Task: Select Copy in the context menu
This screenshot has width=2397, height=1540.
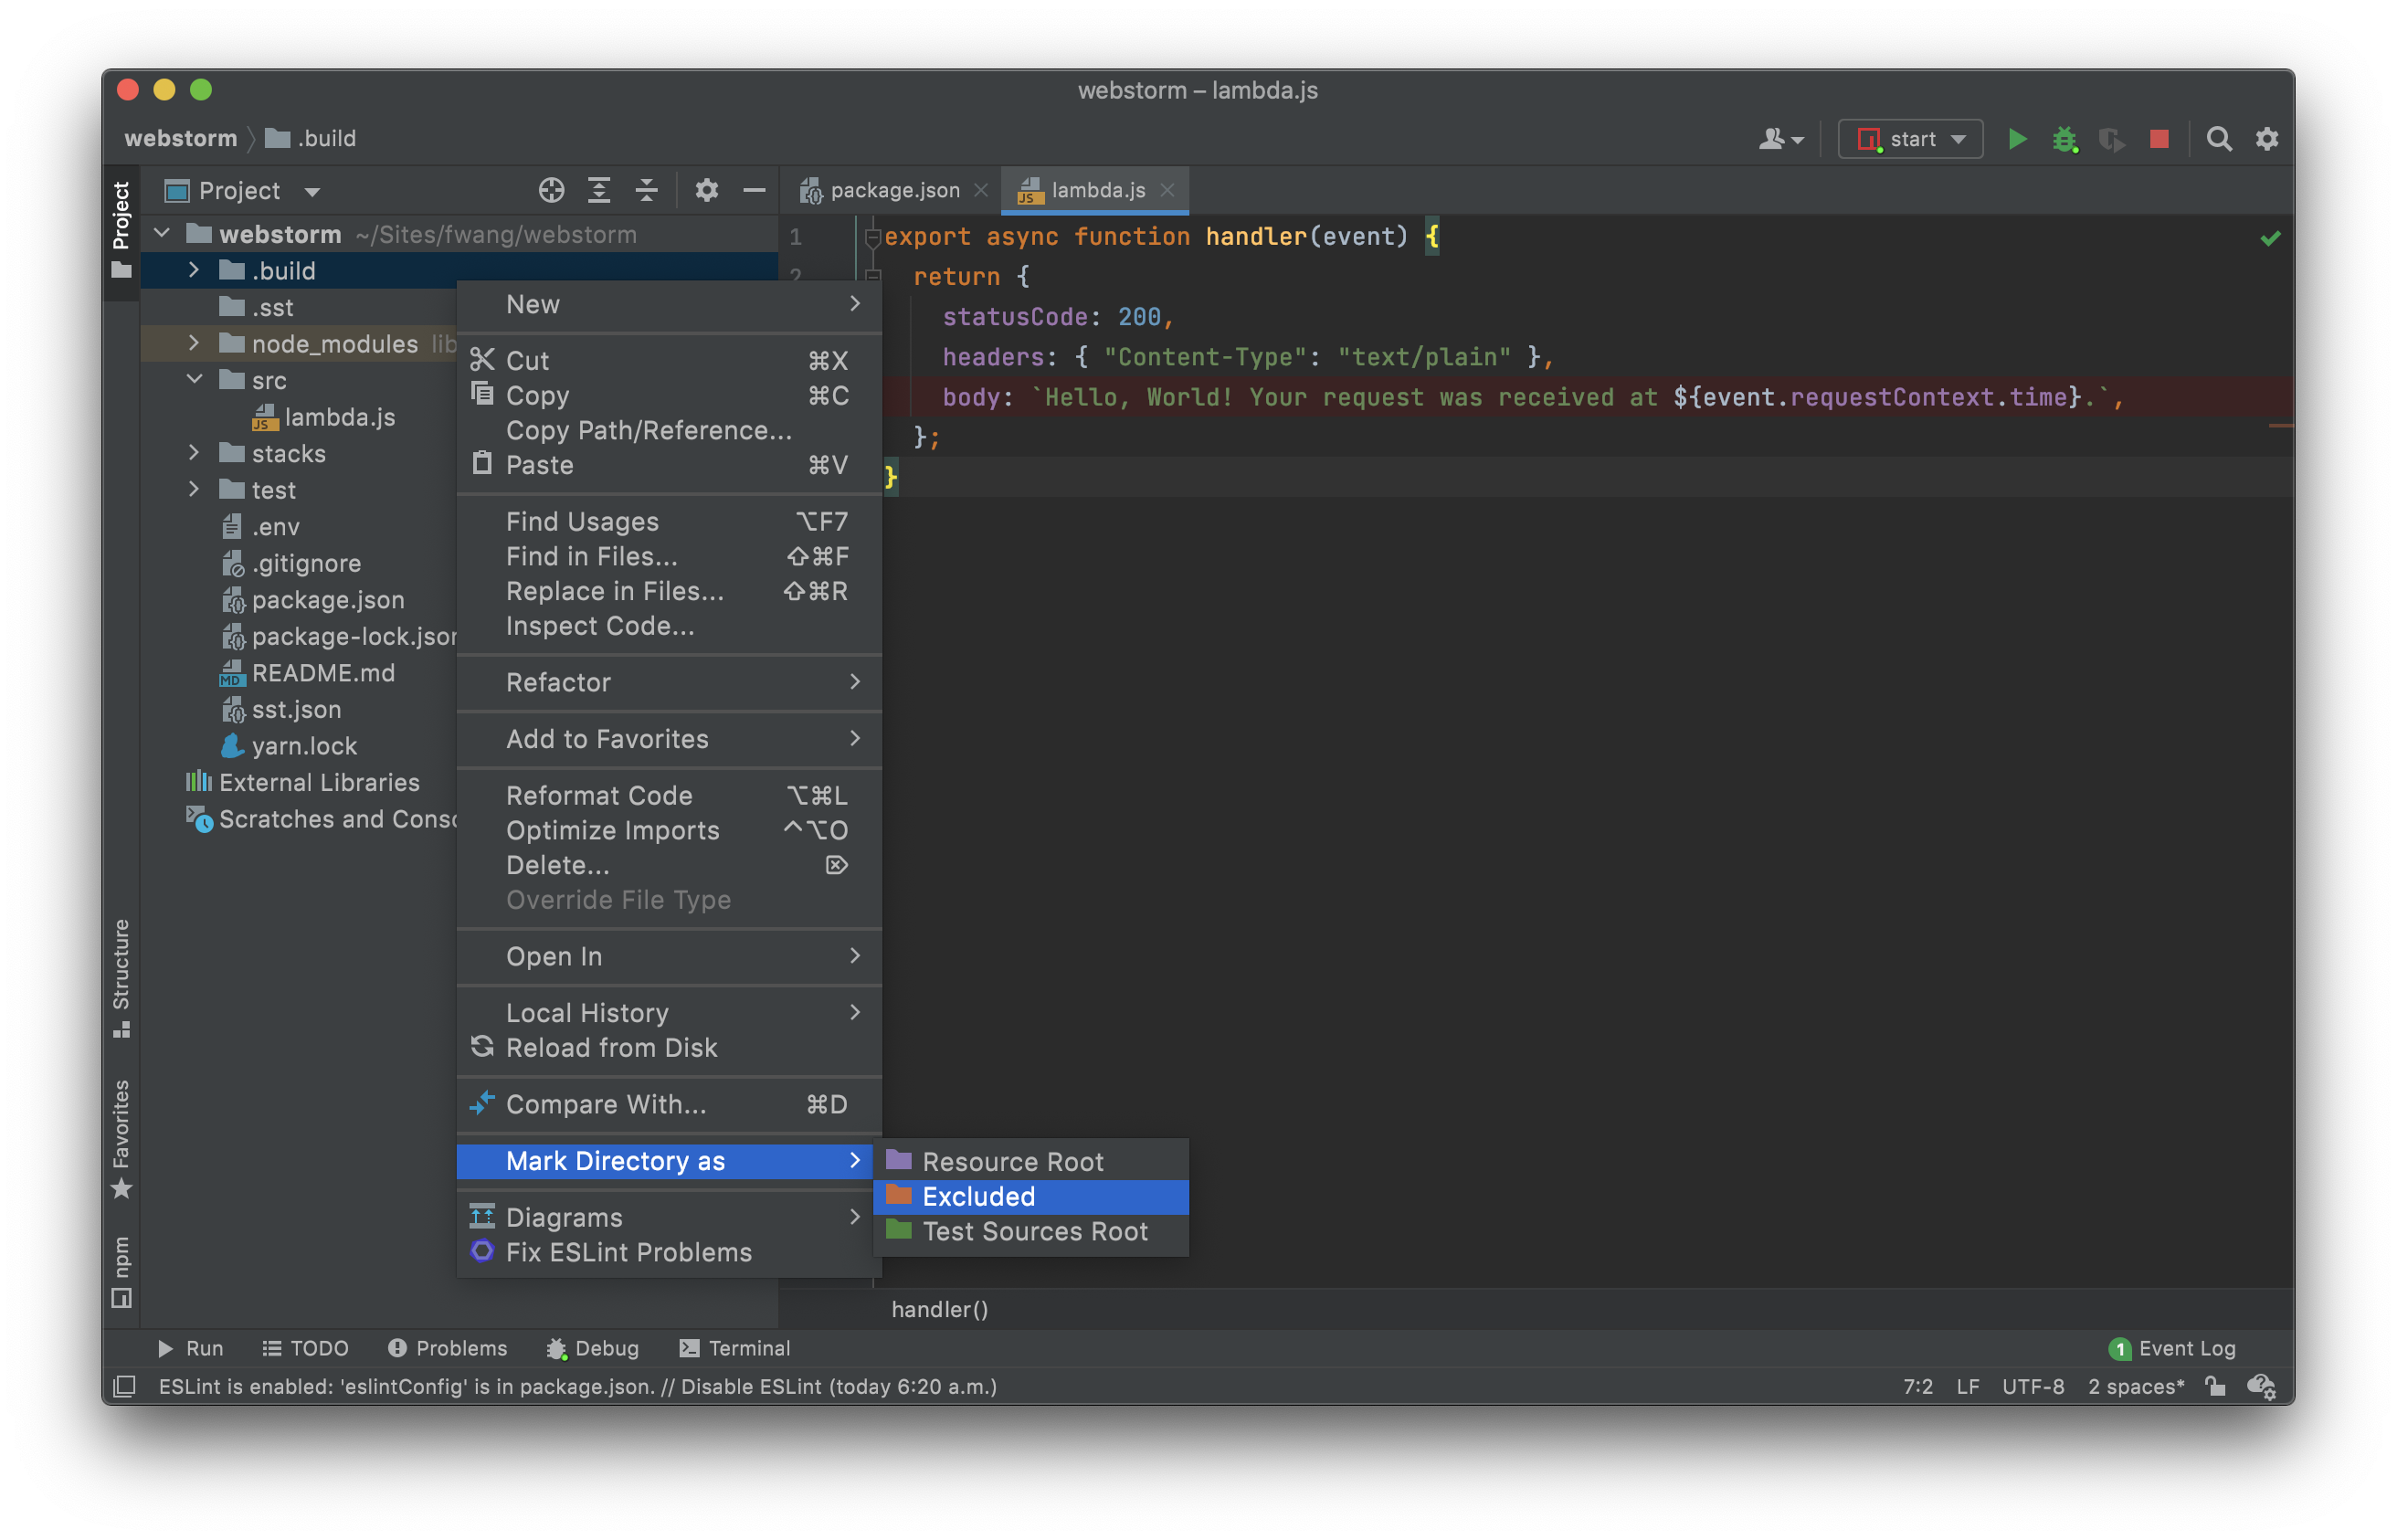Action: 669,395
